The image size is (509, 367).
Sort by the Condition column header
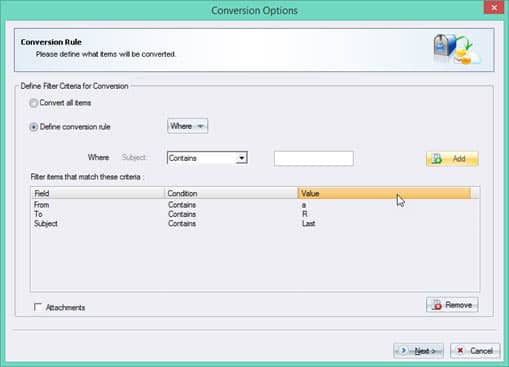(231, 193)
